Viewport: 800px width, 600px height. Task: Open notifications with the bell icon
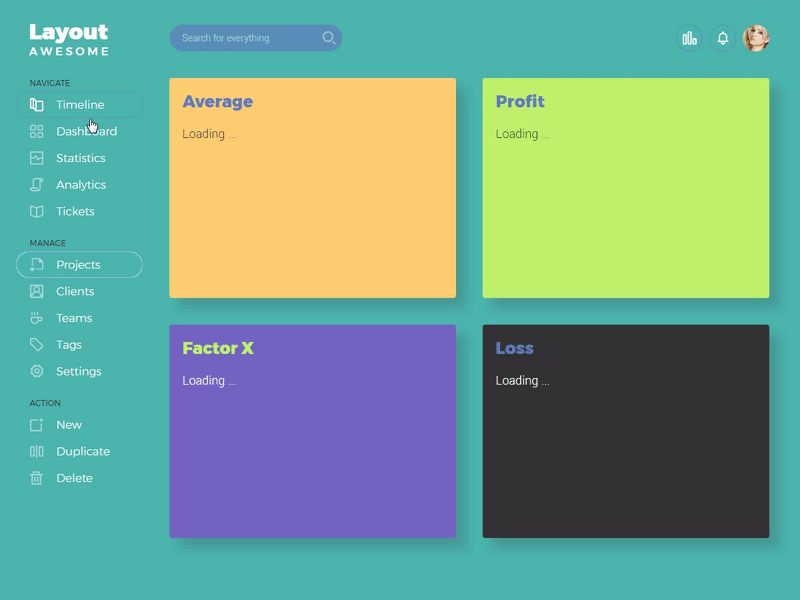(722, 37)
